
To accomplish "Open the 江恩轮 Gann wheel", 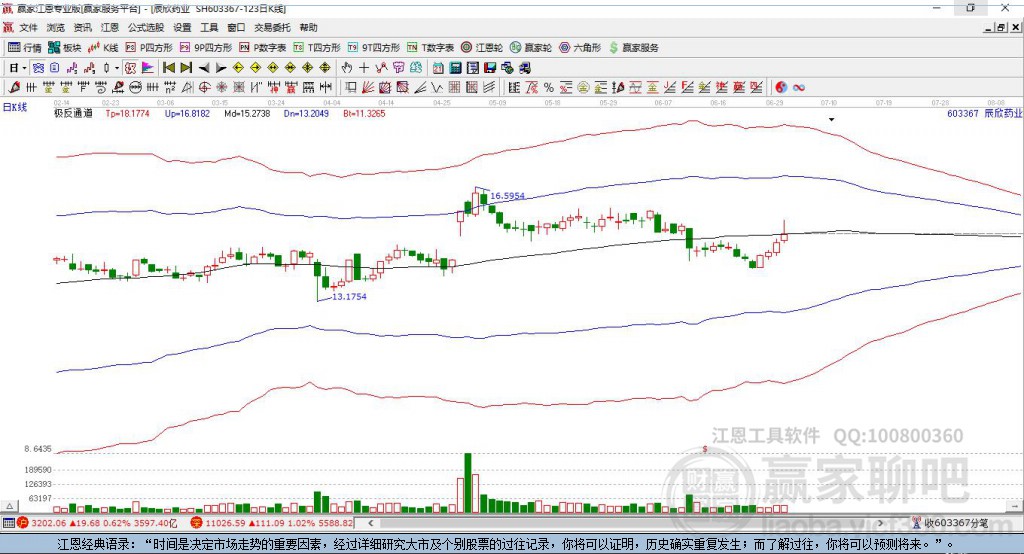I will coord(482,48).
